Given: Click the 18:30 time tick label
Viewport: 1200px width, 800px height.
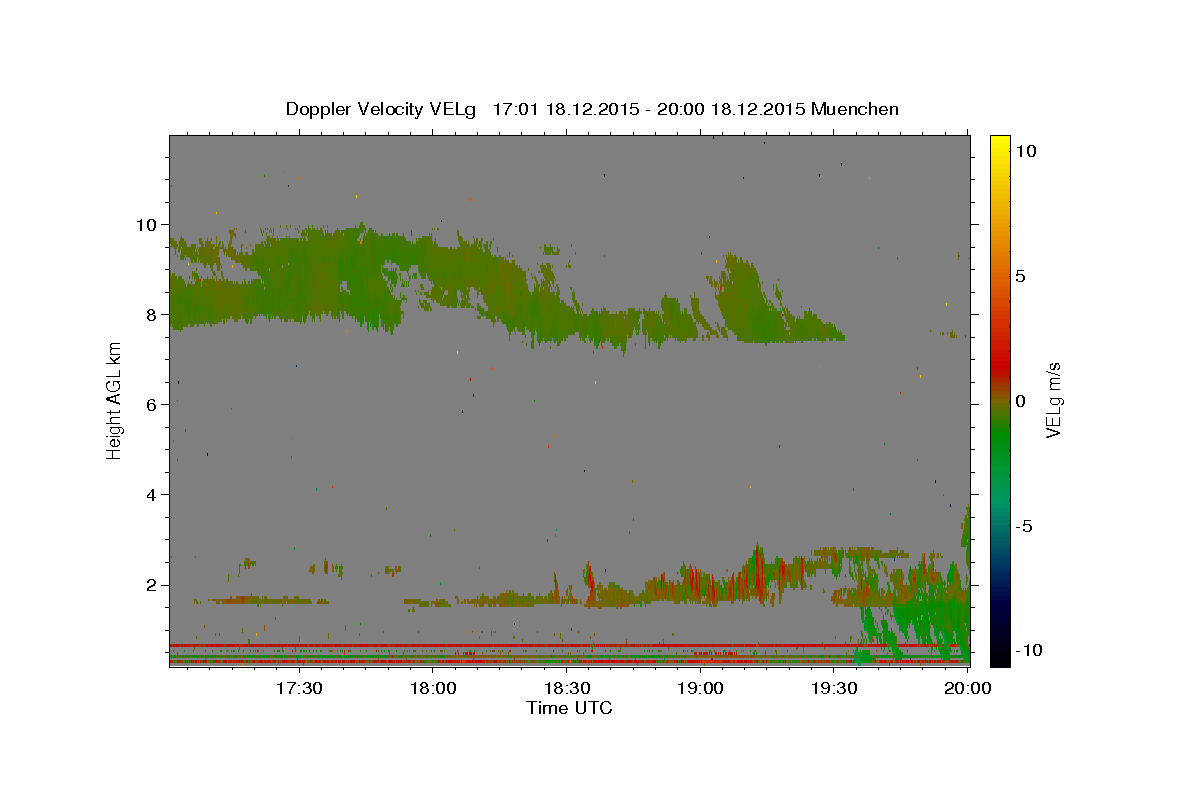Looking at the screenshot, I should [567, 688].
